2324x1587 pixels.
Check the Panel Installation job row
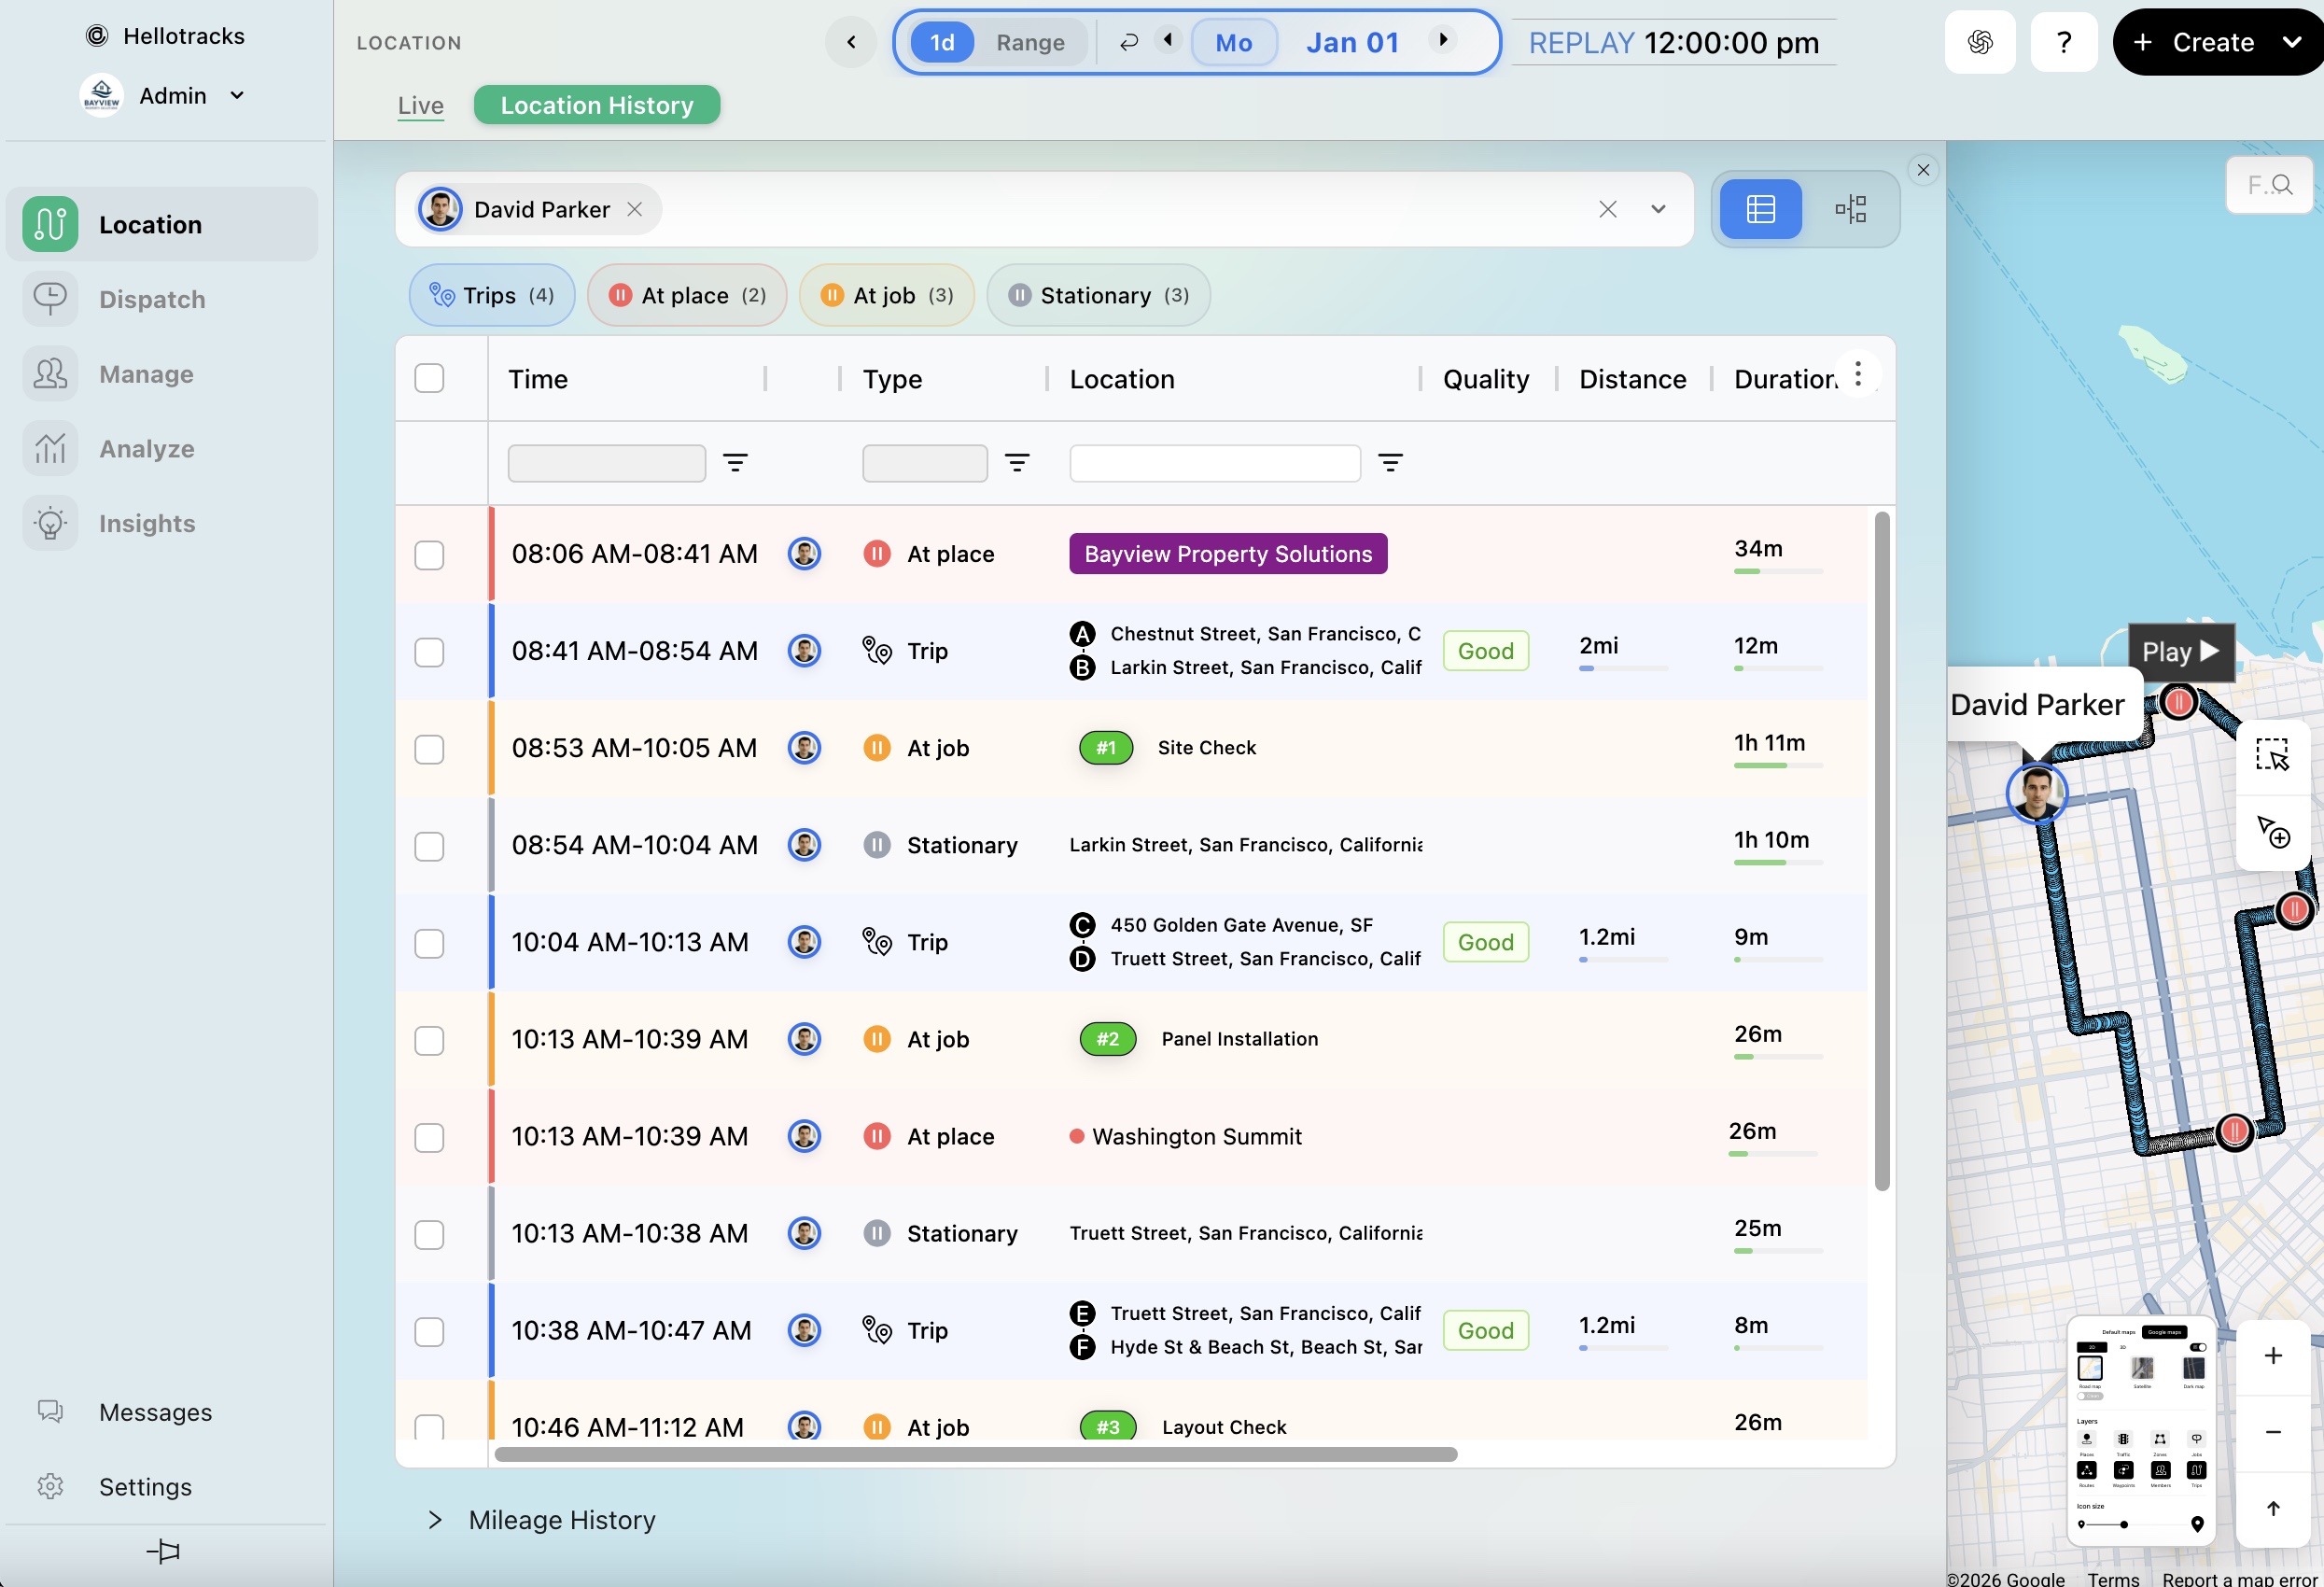(x=429, y=1040)
